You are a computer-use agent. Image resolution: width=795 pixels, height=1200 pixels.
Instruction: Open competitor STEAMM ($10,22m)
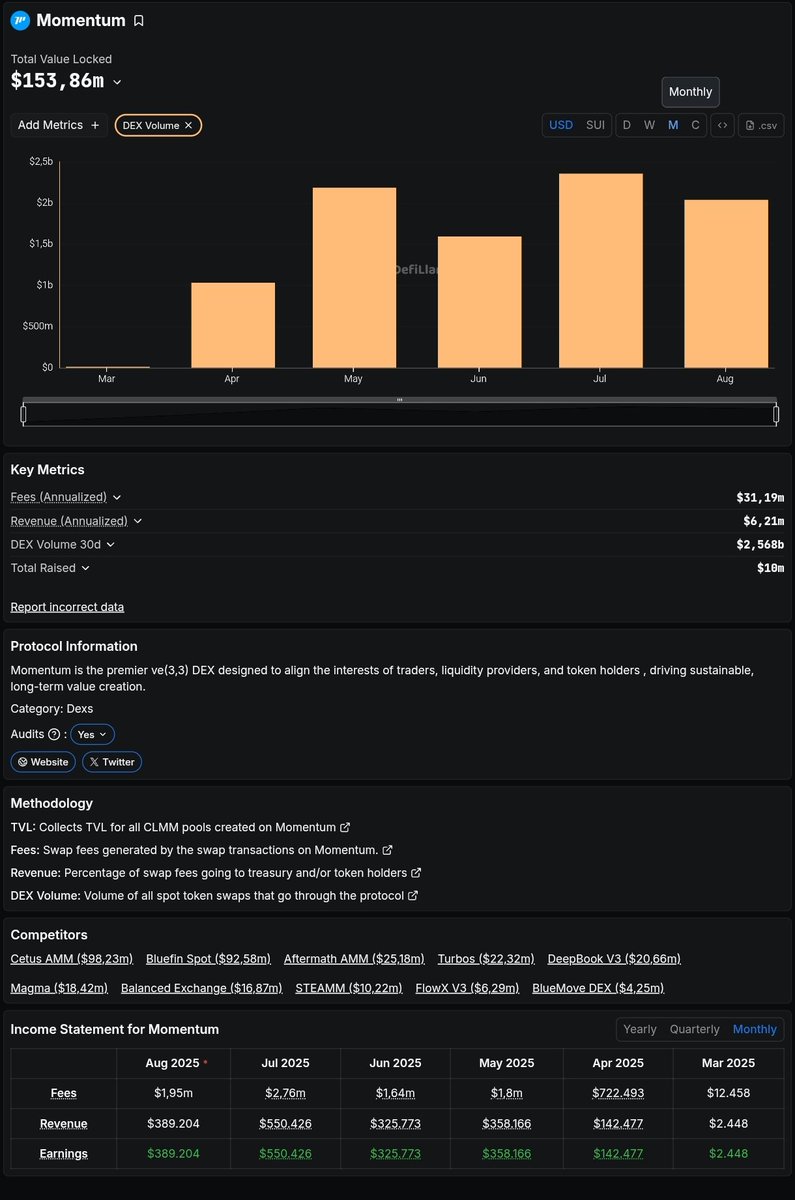349,988
